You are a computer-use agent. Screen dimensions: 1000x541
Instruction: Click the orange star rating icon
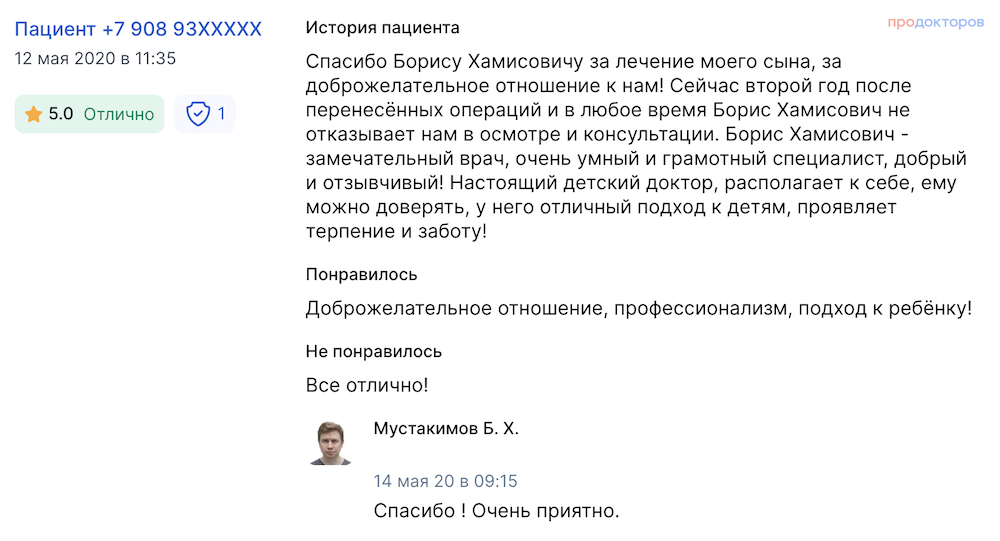click(x=33, y=114)
